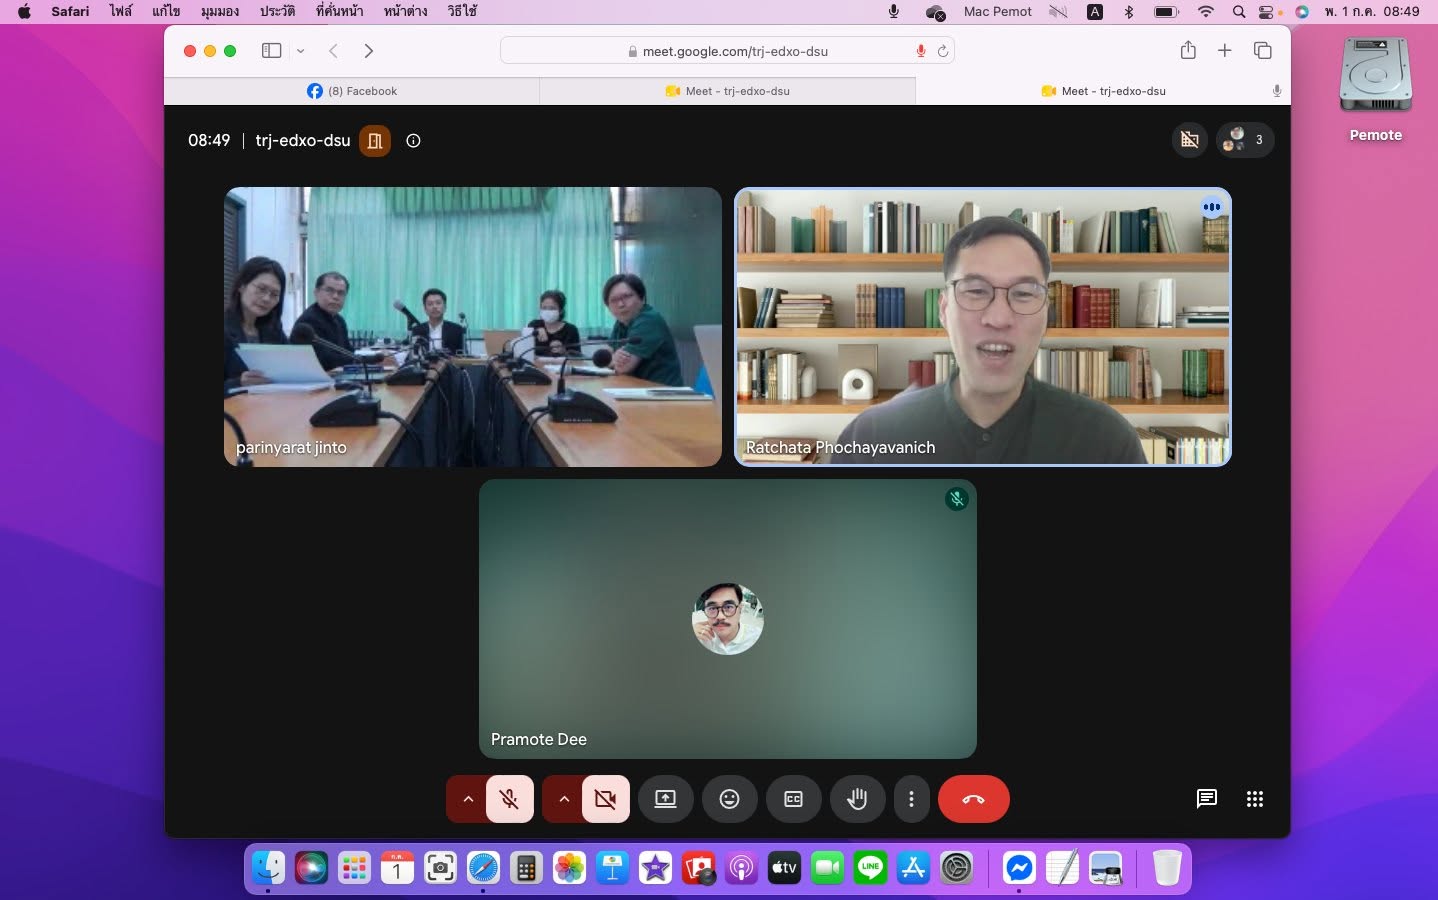
Task: Open More options three-dot menu
Action: (x=911, y=799)
